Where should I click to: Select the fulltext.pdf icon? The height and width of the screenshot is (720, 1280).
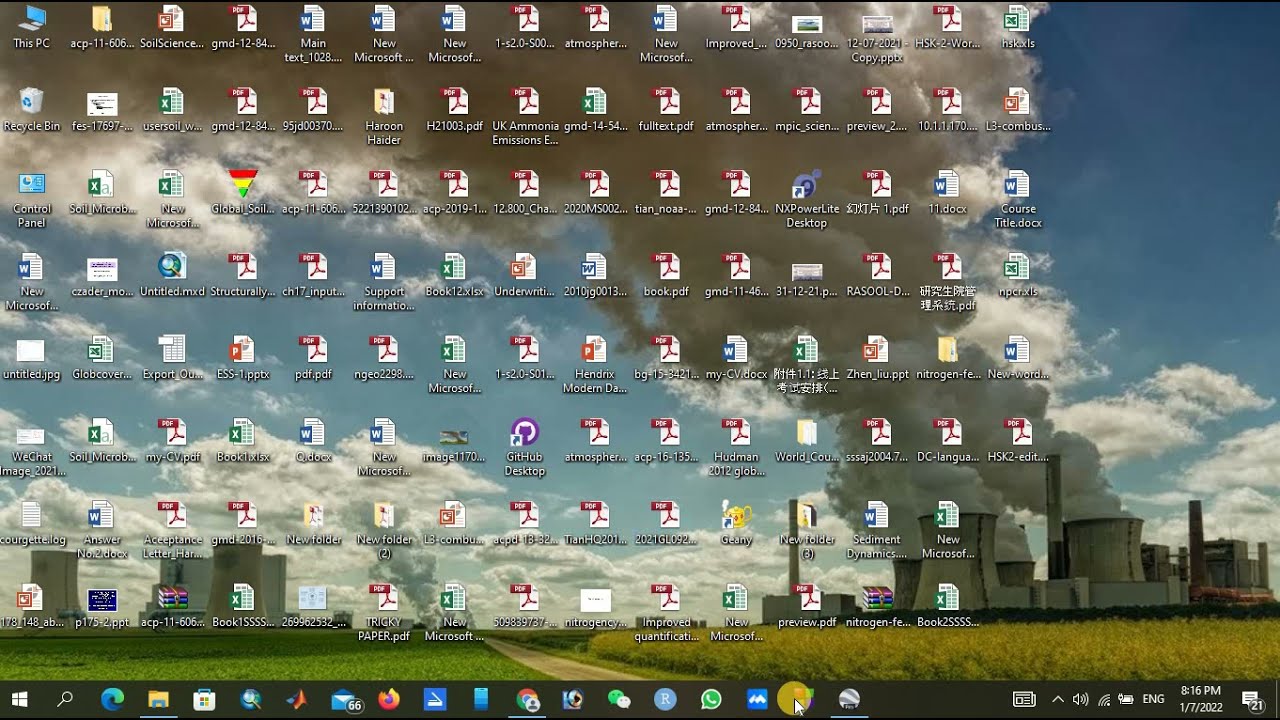pyautogui.click(x=666, y=110)
